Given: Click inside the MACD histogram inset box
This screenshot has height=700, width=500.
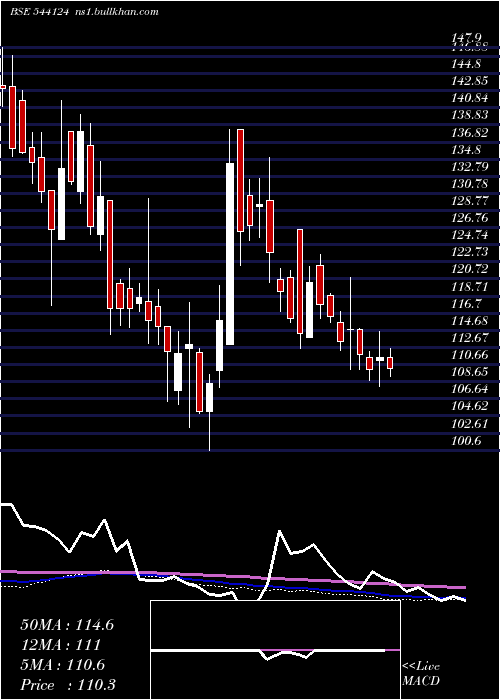Looking at the screenshot, I should point(275,650).
